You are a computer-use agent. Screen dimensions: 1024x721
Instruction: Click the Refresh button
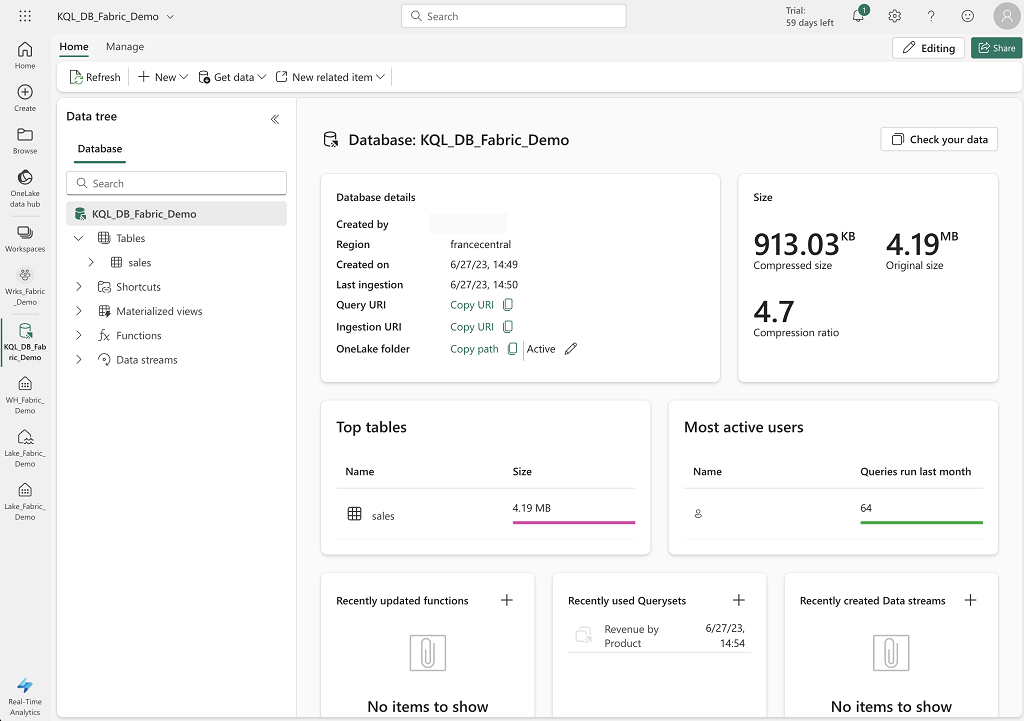tap(95, 77)
